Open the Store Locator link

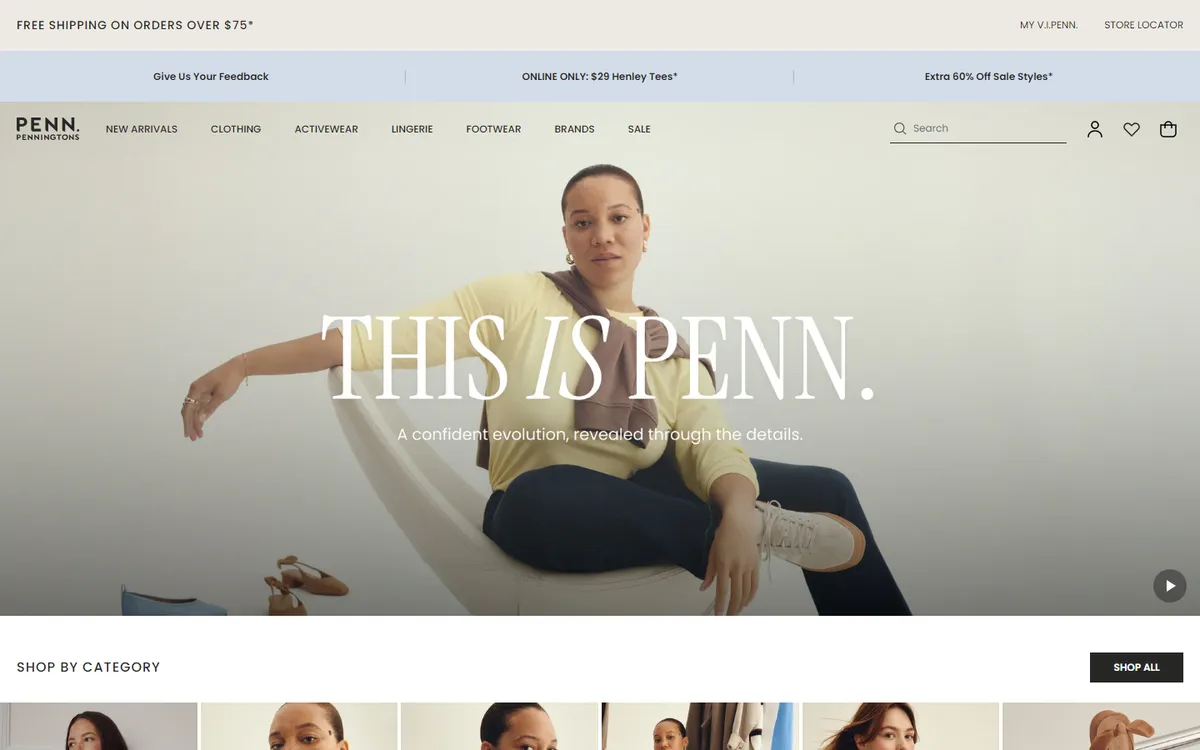coord(1144,25)
